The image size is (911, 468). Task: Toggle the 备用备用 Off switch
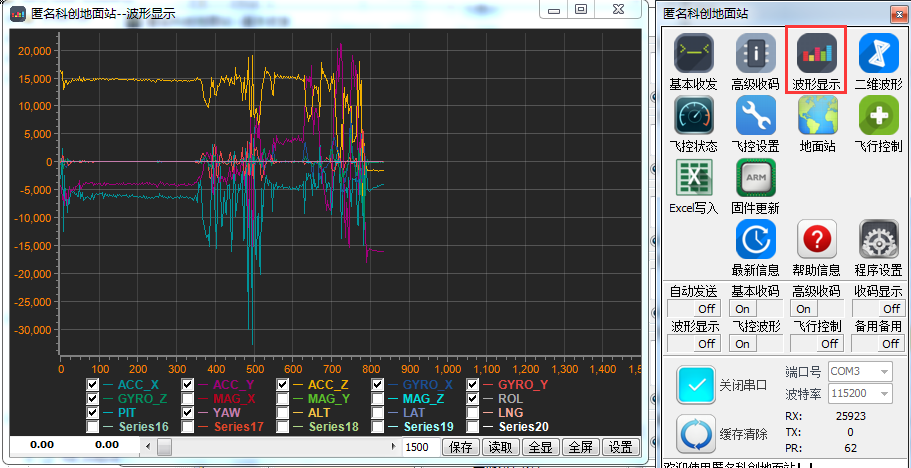click(x=878, y=344)
